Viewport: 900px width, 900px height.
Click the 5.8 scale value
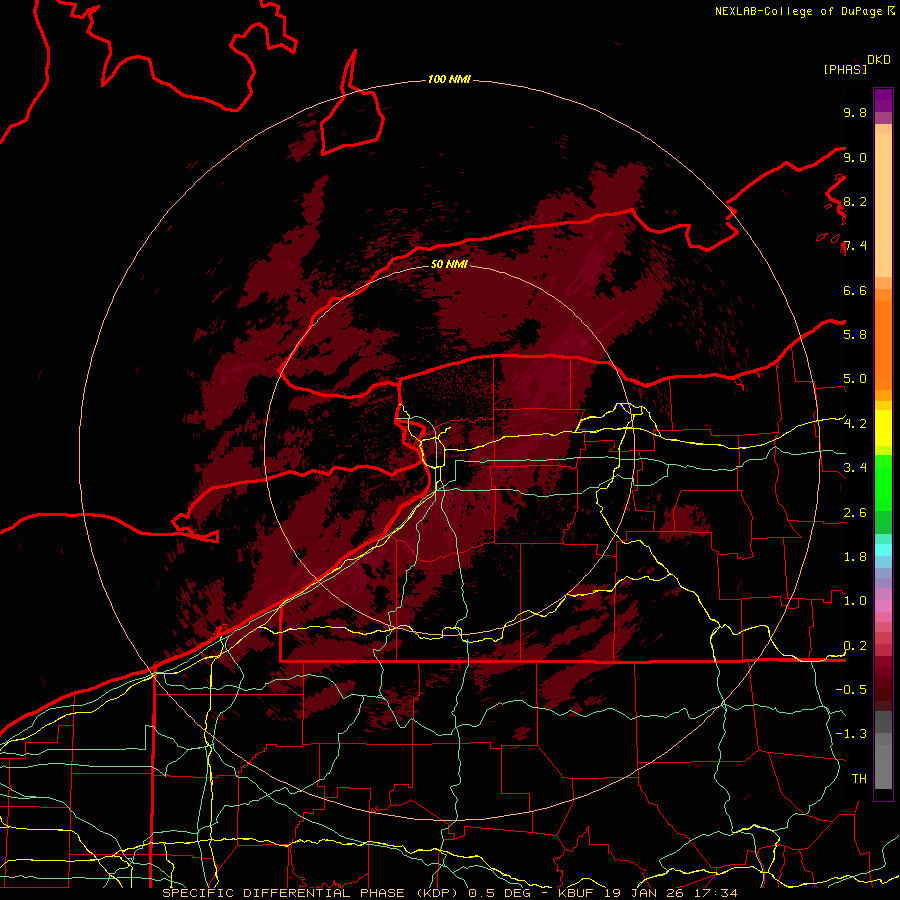click(x=855, y=334)
